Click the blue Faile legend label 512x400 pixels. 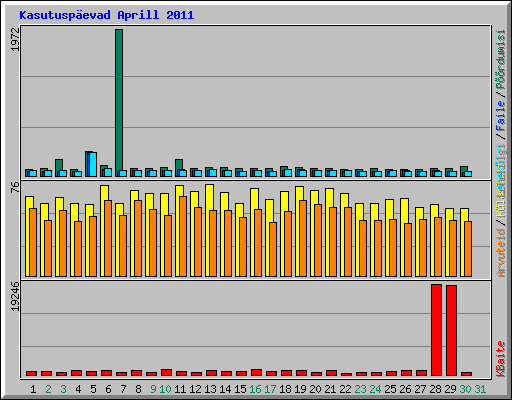(501, 116)
